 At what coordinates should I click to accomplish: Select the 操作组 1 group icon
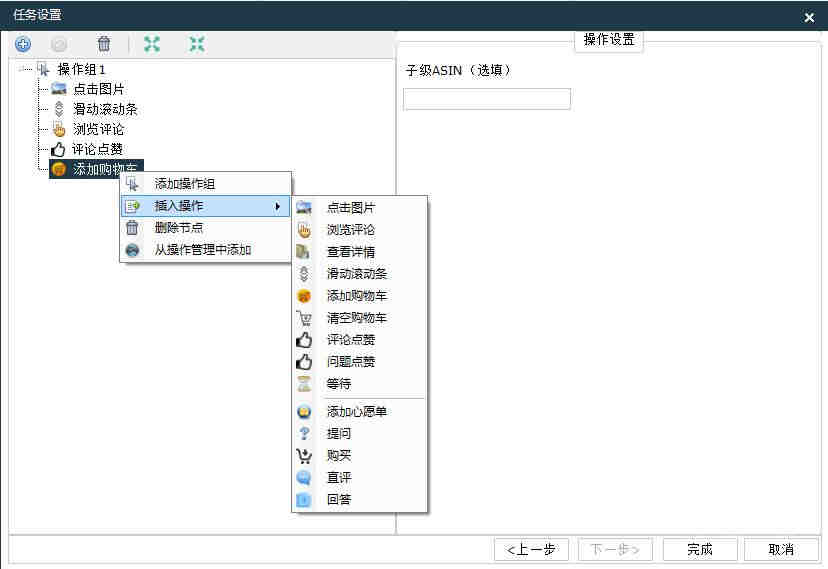[43, 69]
